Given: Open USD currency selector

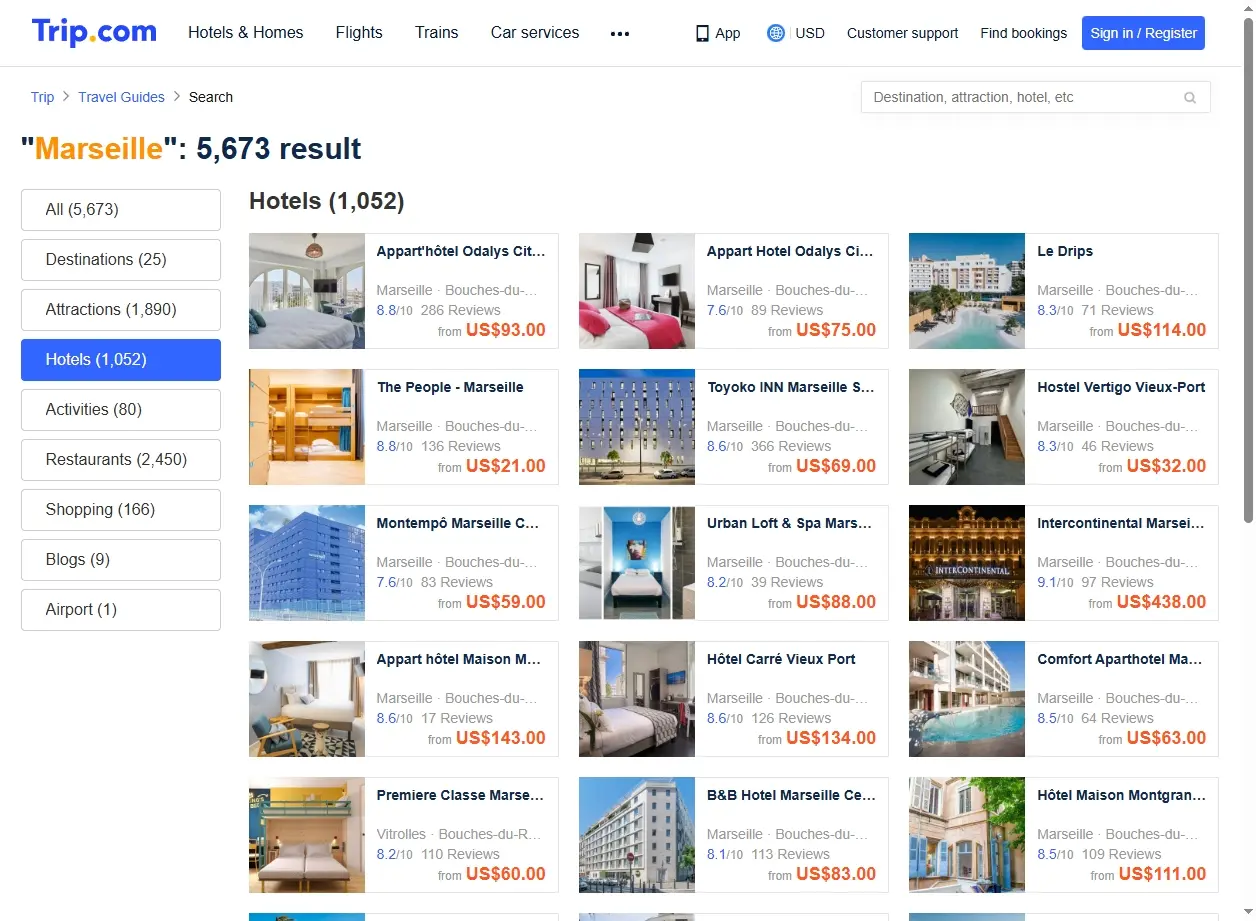Looking at the screenshot, I should pos(810,33).
